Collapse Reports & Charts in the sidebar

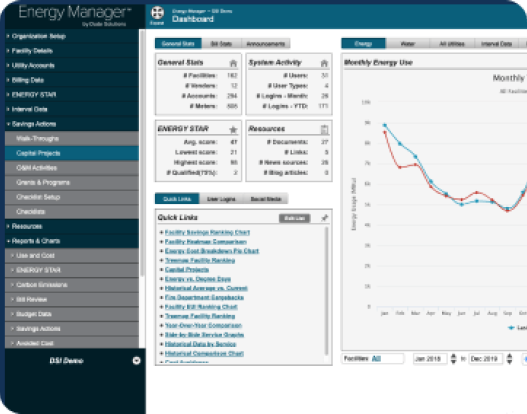72,241
